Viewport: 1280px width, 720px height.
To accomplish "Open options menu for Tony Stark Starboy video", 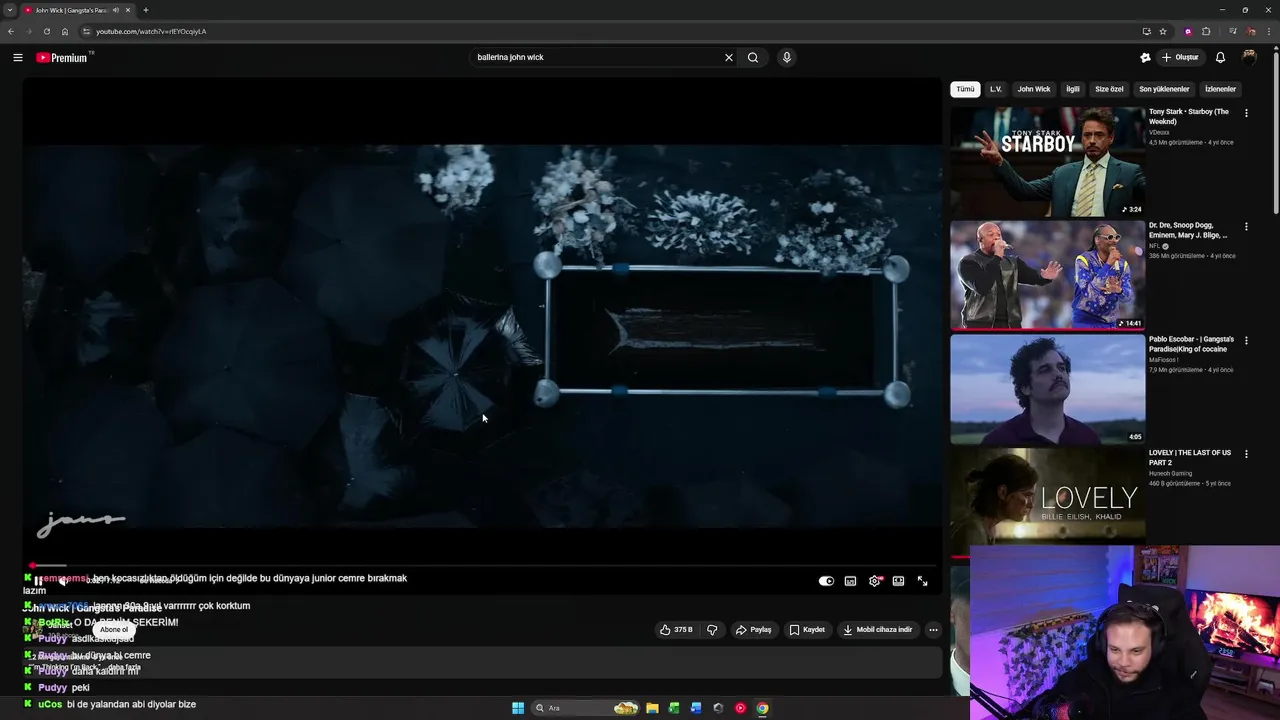I will coord(1246,113).
